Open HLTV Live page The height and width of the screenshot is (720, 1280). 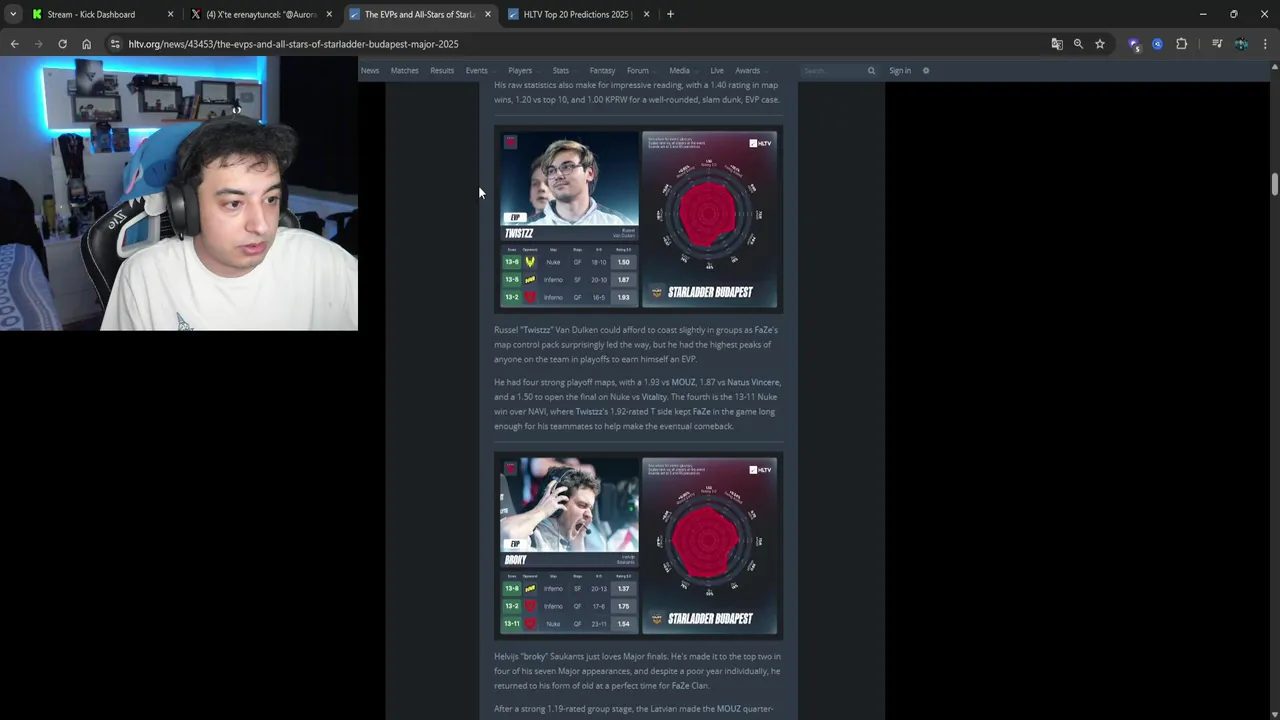pos(717,71)
